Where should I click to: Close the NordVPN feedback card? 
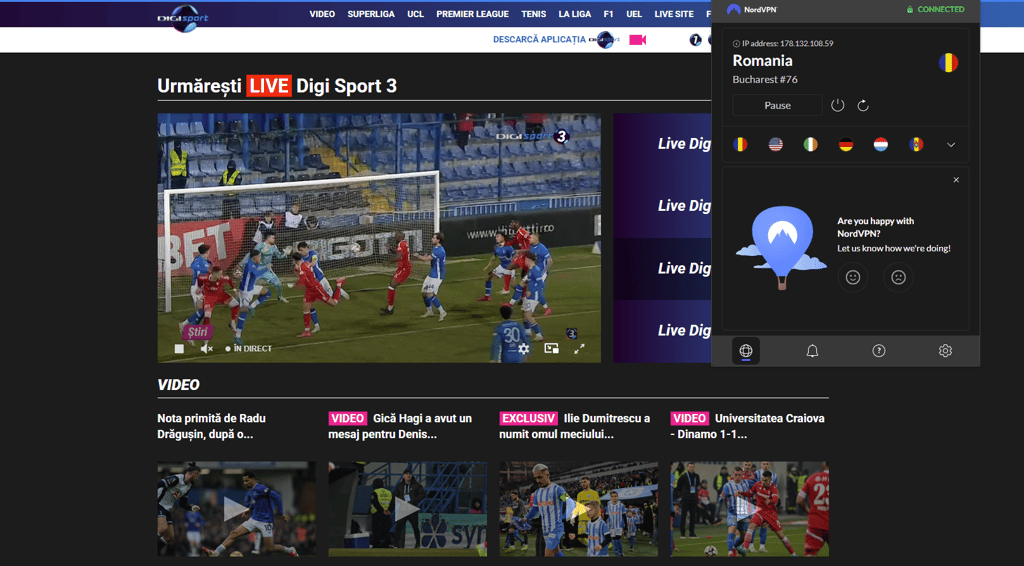tap(956, 180)
